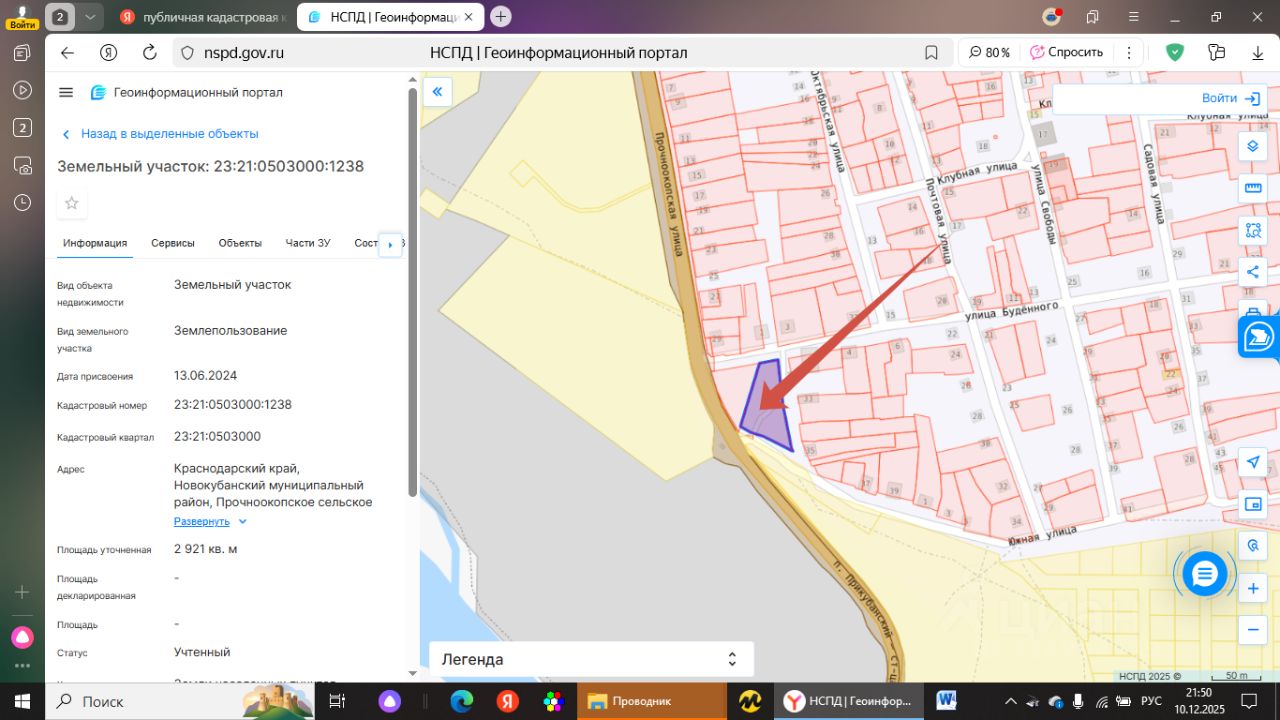Zoom out with the minus button
The image size is (1280, 720).
click(1252, 631)
